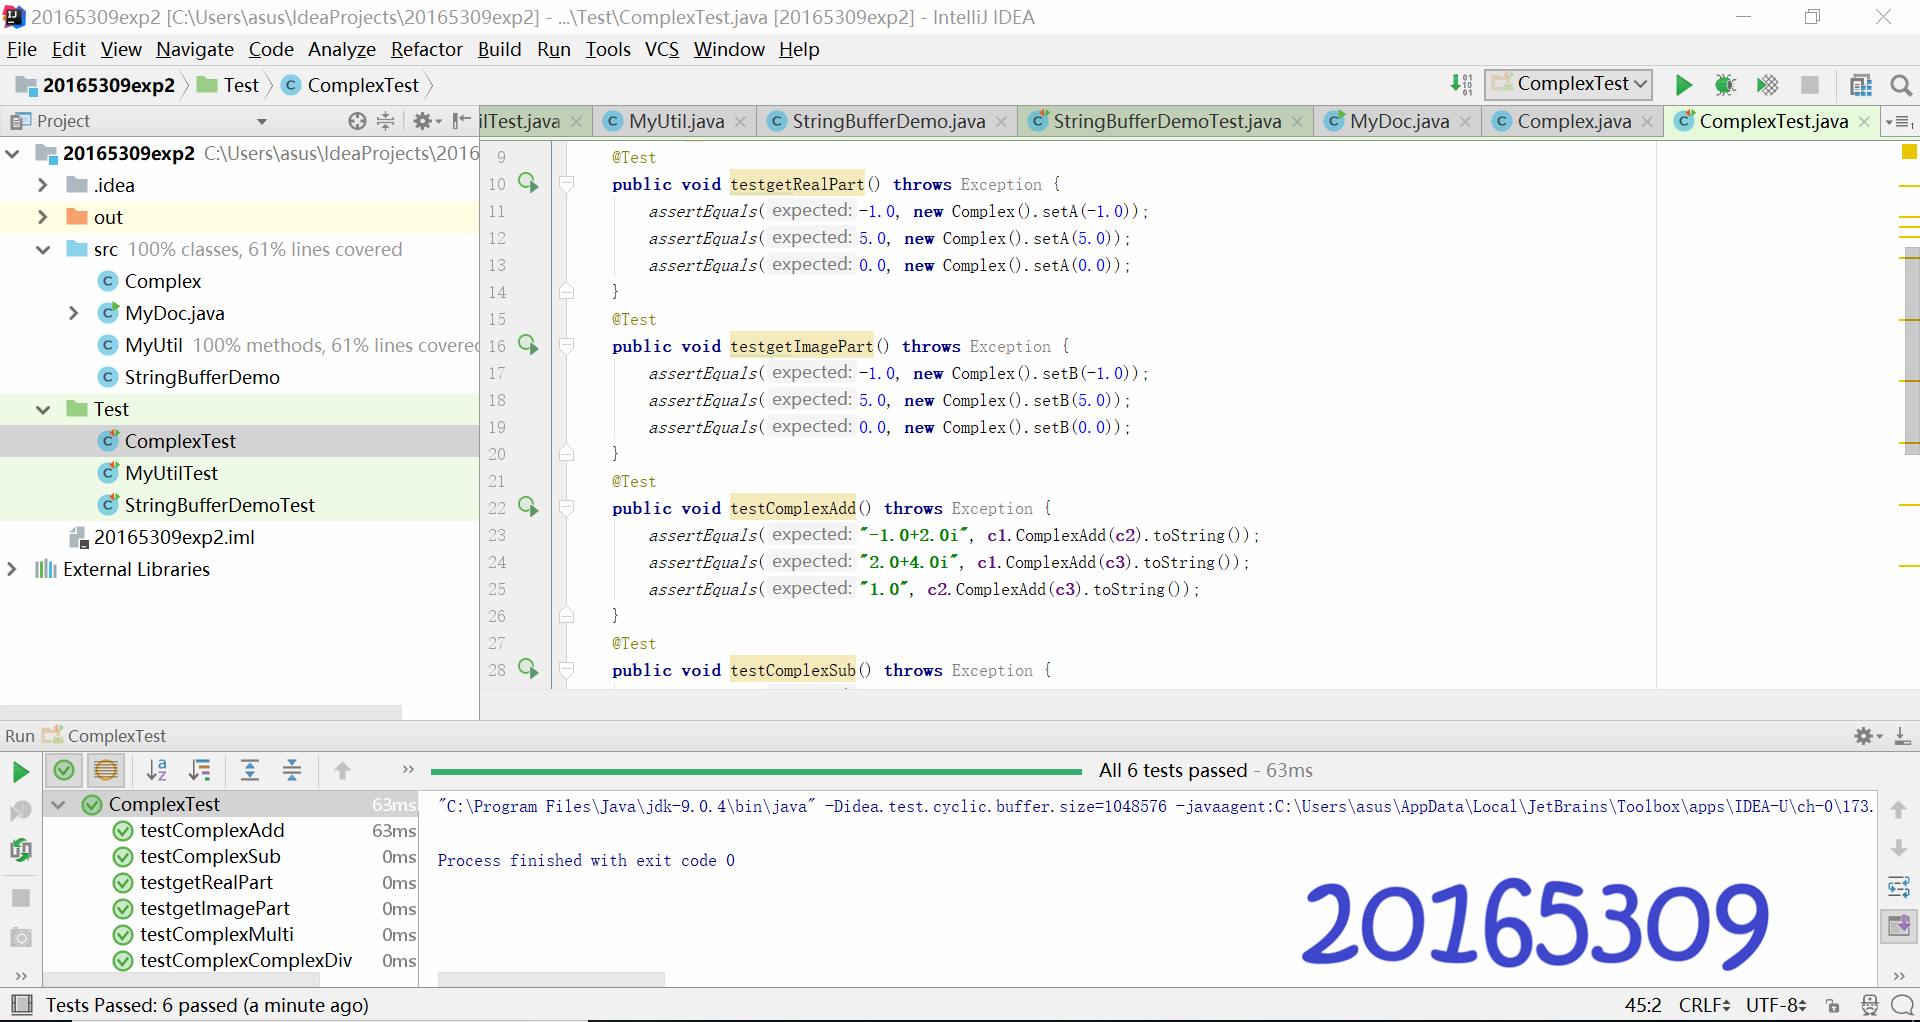Click ComplexTest breadcrumb in navigation bar
This screenshot has height=1022, width=1920.
(x=351, y=85)
